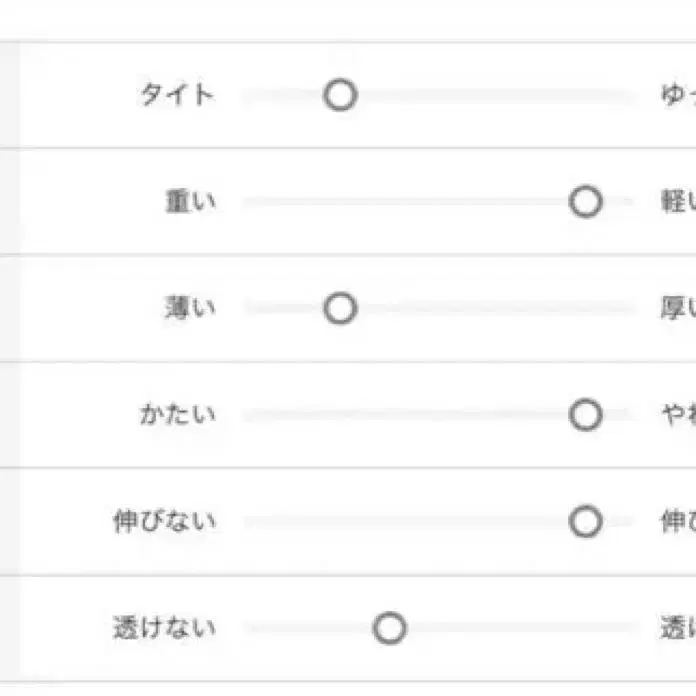Image resolution: width=696 pixels, height=696 pixels.
Task: Click the かたい row slider handle
Action: [x=585, y=415]
